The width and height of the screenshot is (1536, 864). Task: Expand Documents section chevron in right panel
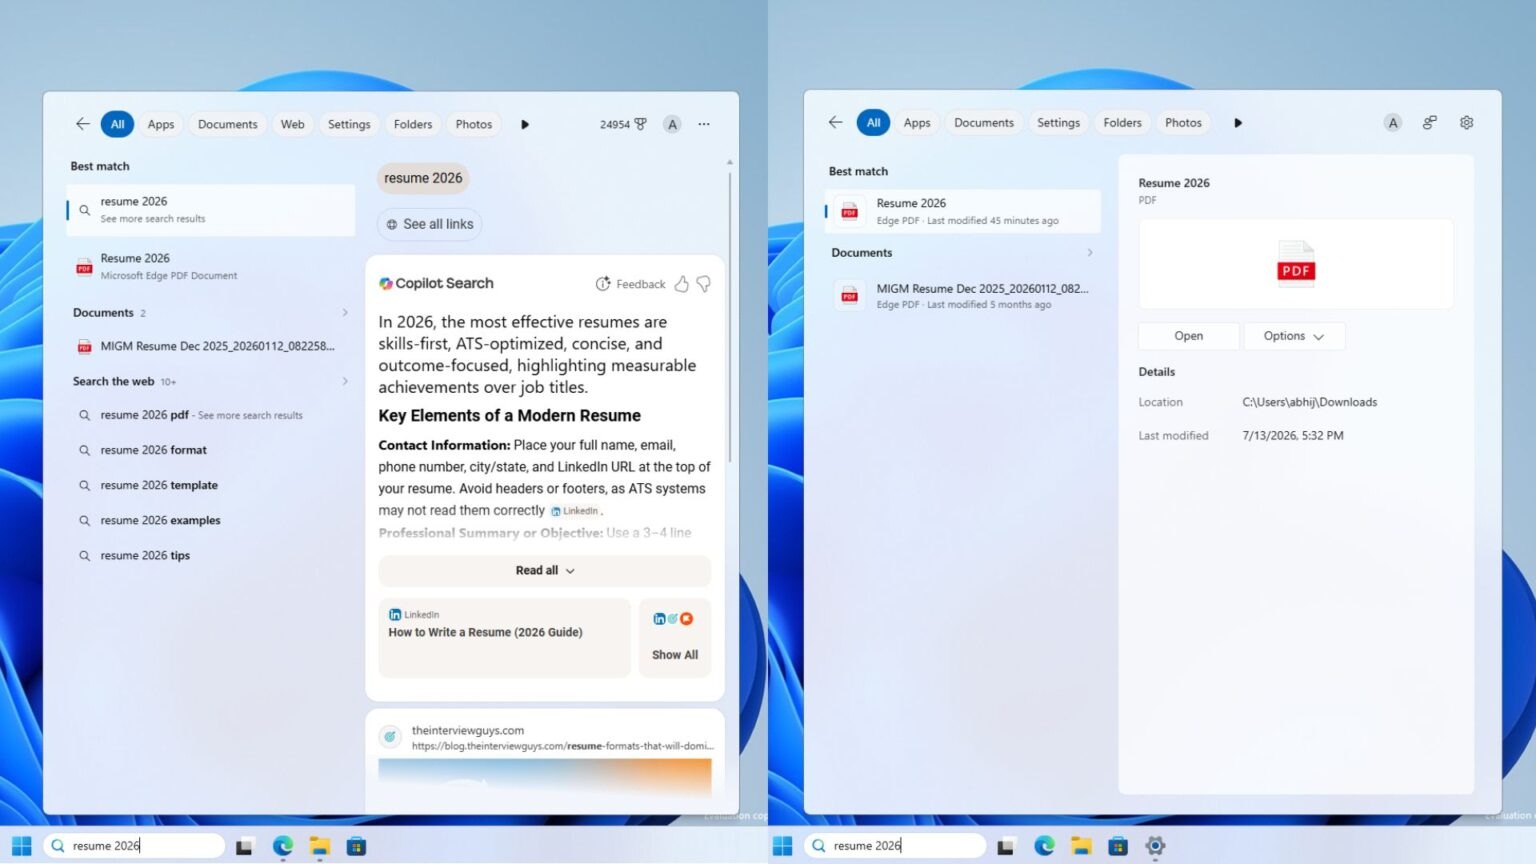pos(1089,253)
